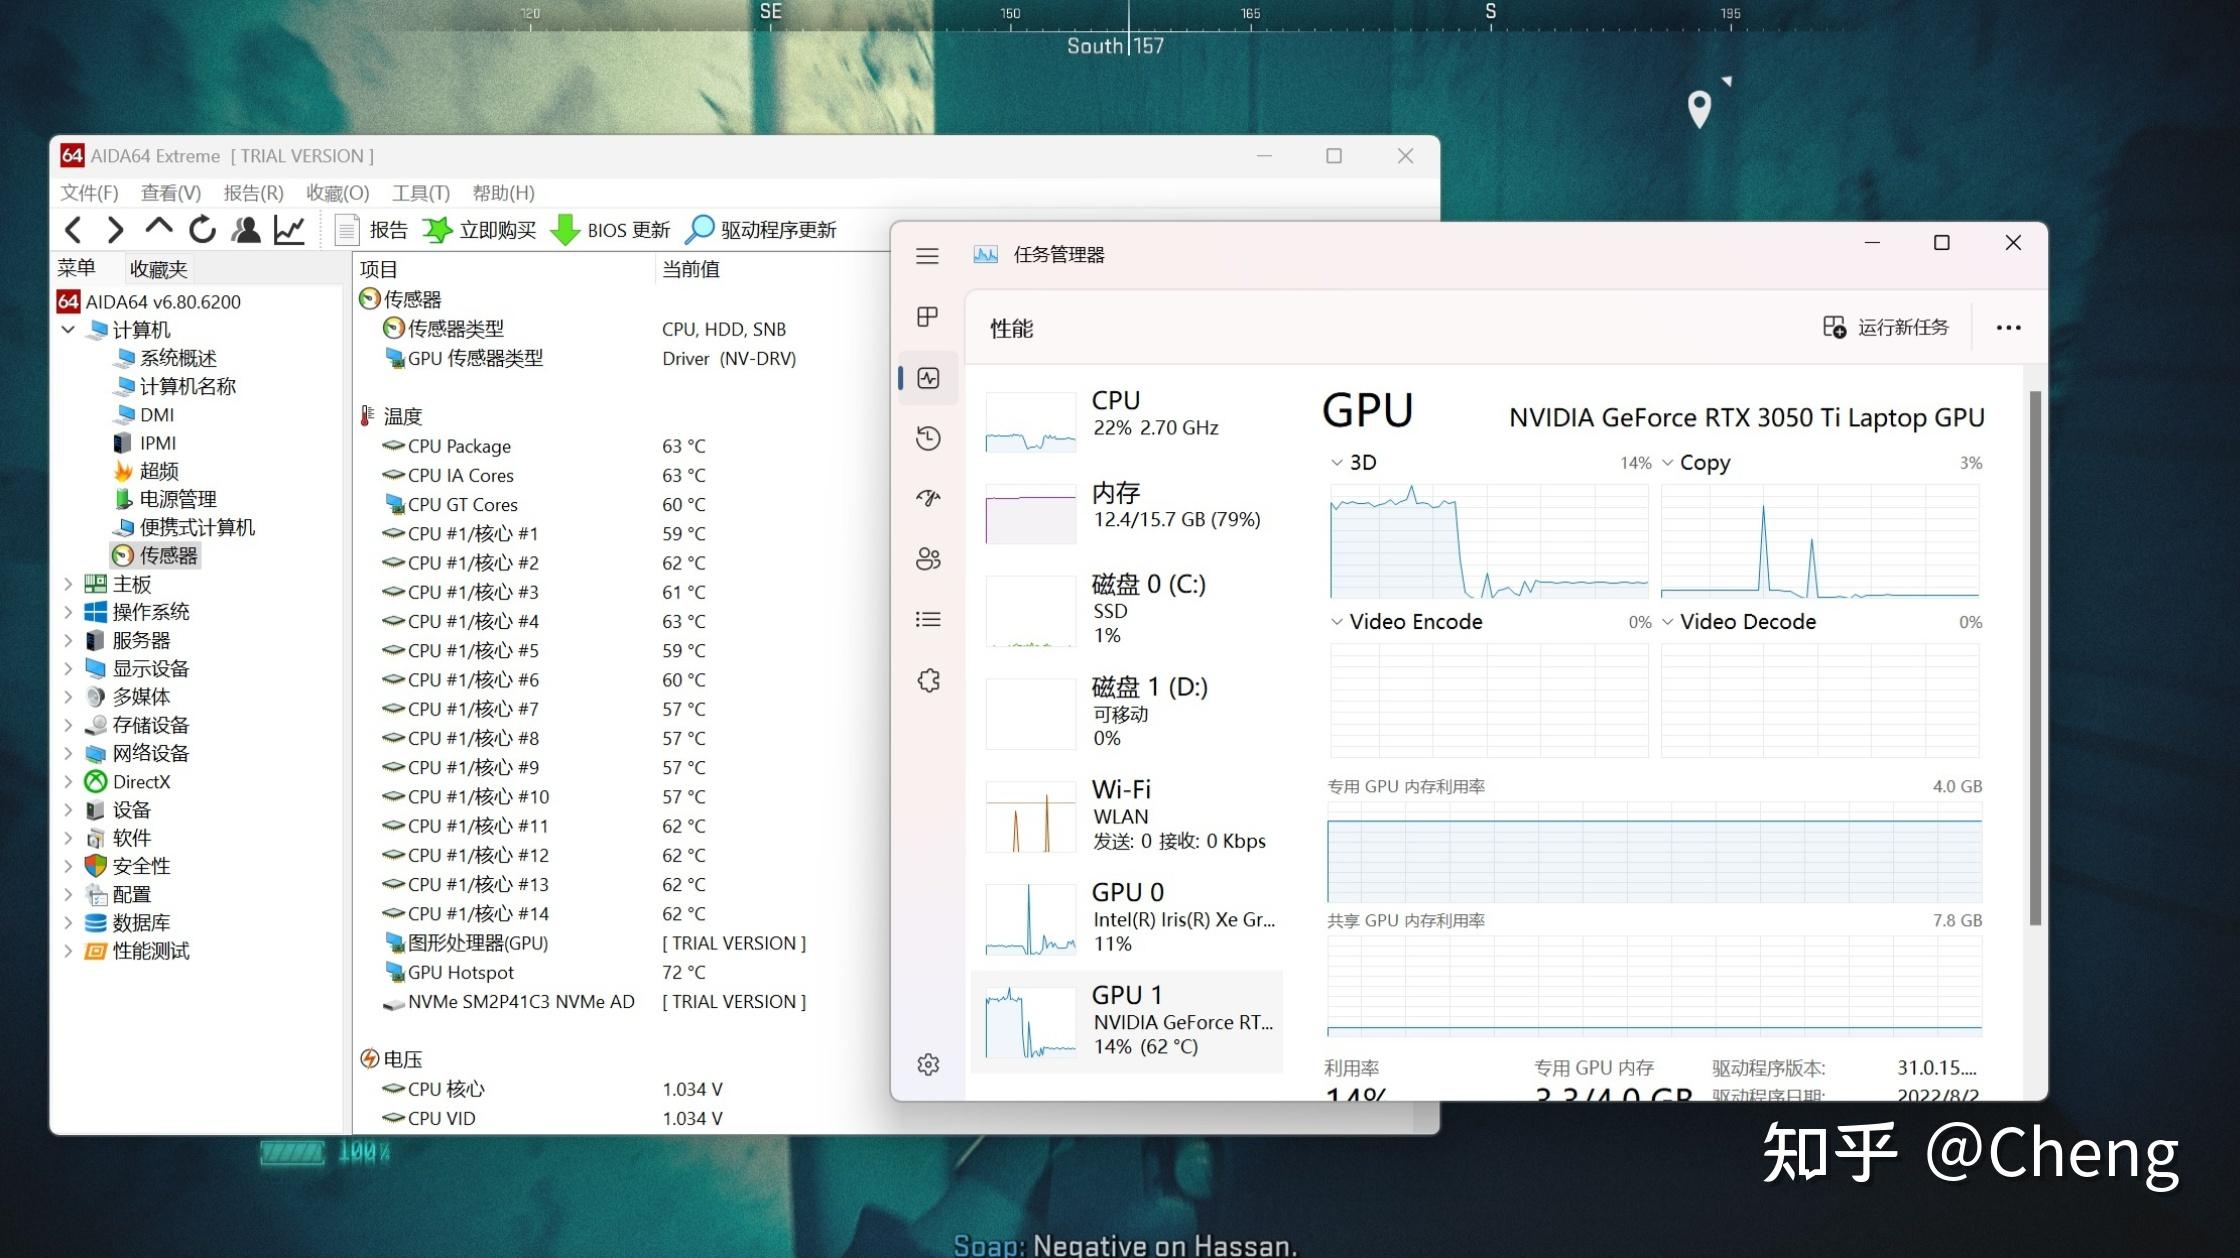
Task: Collapse the 计算机 tree node
Action: click(68, 329)
